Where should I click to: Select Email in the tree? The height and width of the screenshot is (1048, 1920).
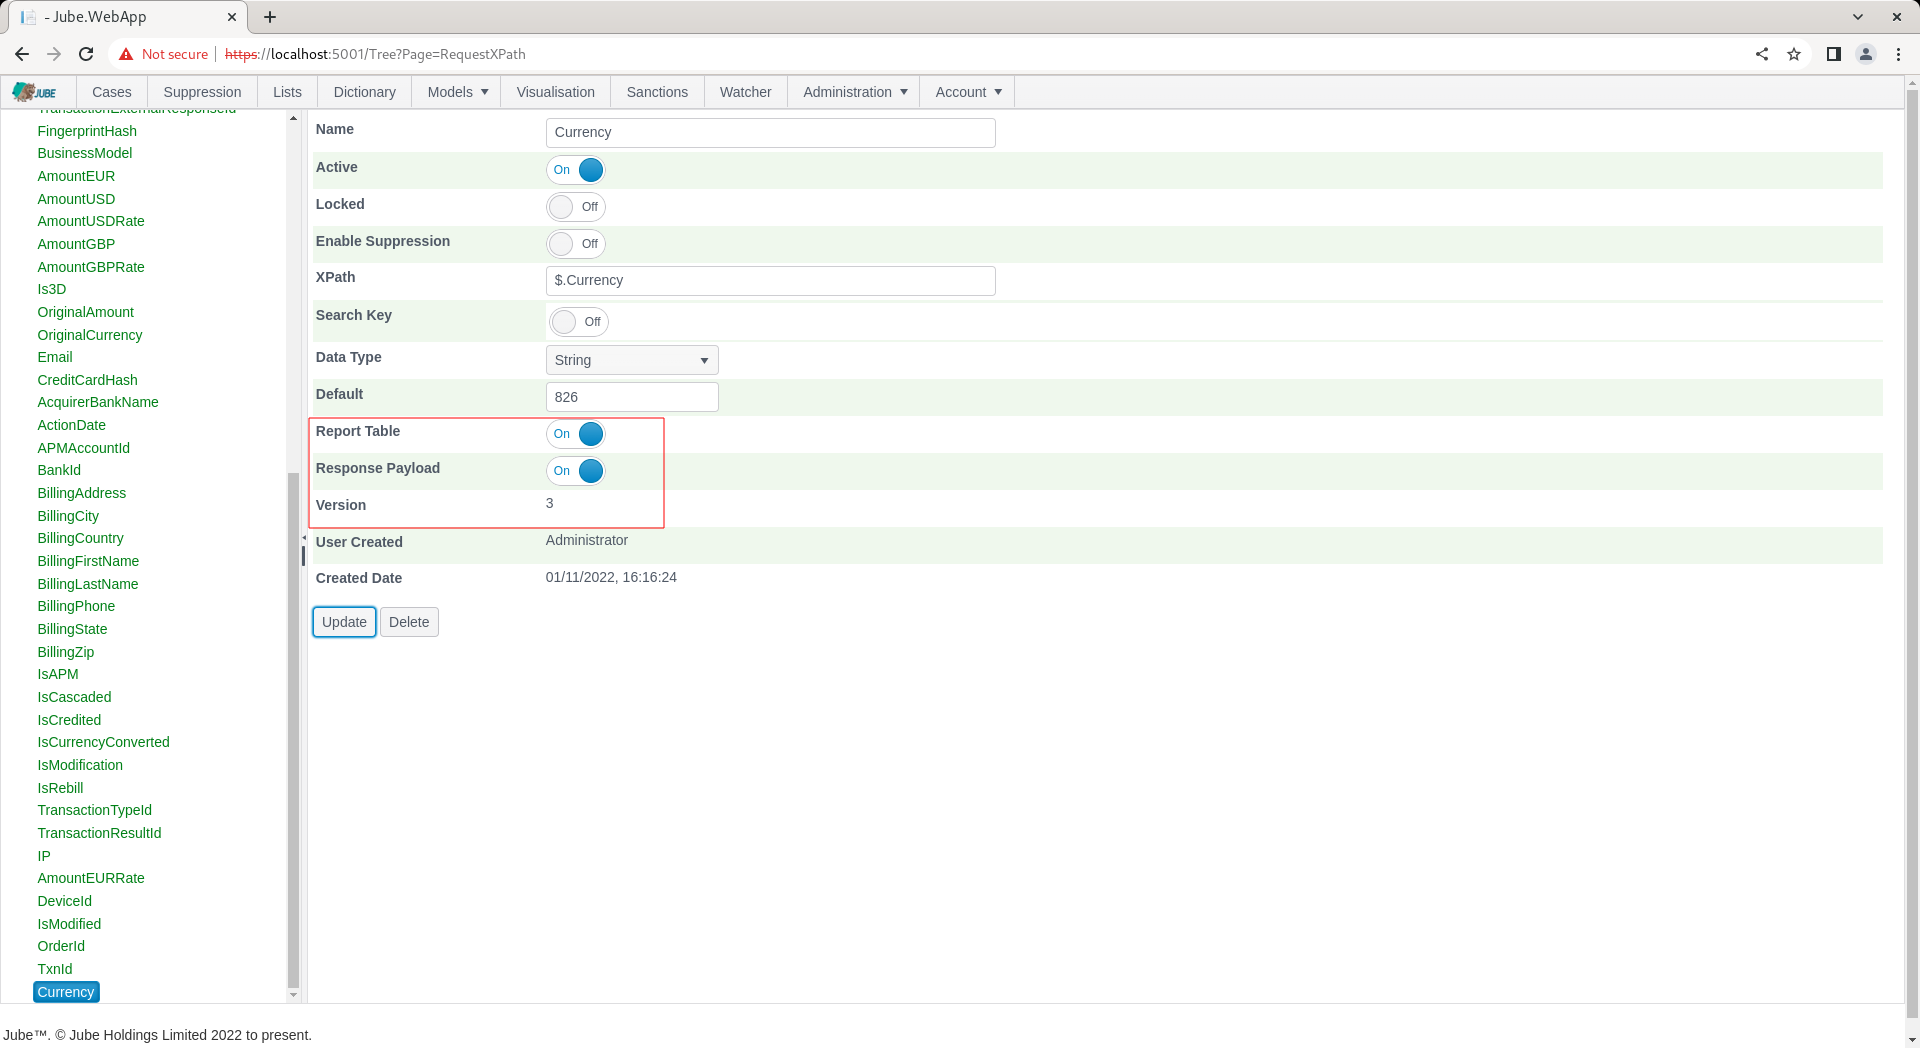[55, 357]
